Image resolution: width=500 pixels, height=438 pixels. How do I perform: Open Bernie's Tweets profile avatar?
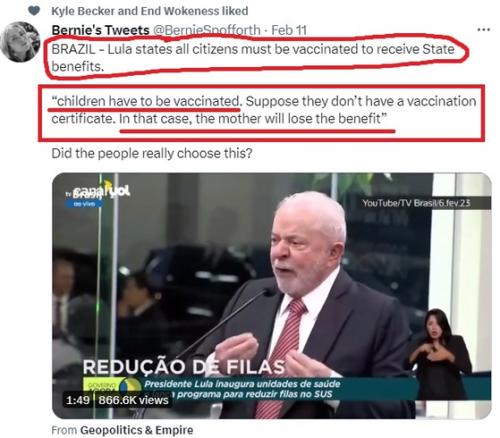[x=21, y=42]
